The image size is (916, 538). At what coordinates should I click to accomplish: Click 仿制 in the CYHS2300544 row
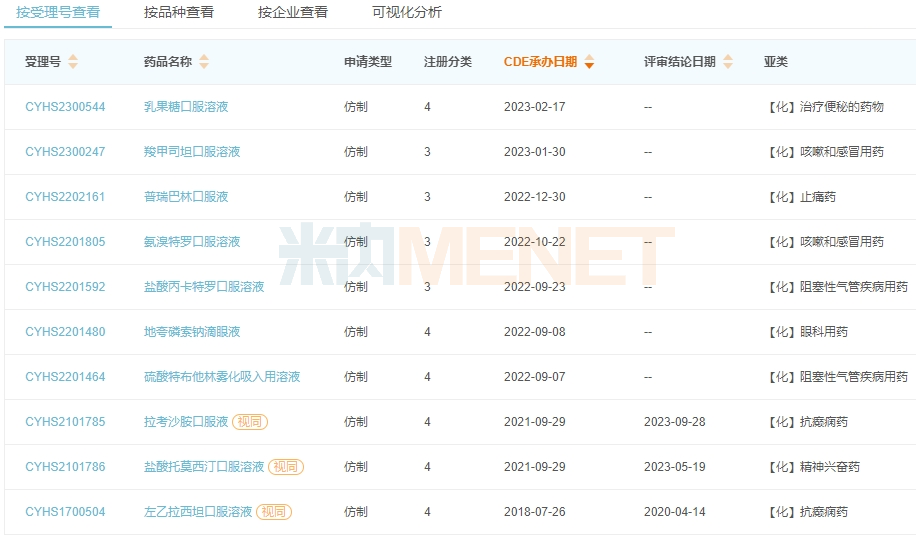pyautogui.click(x=356, y=107)
